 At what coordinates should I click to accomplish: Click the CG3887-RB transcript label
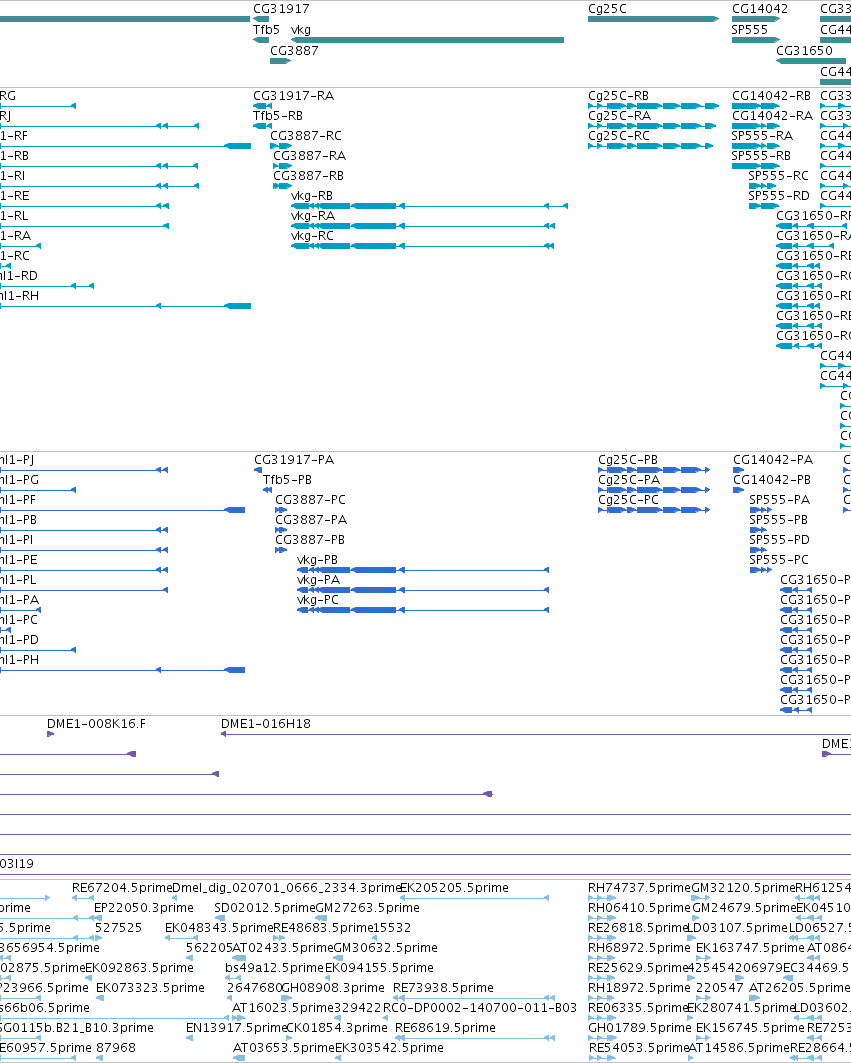[309, 176]
